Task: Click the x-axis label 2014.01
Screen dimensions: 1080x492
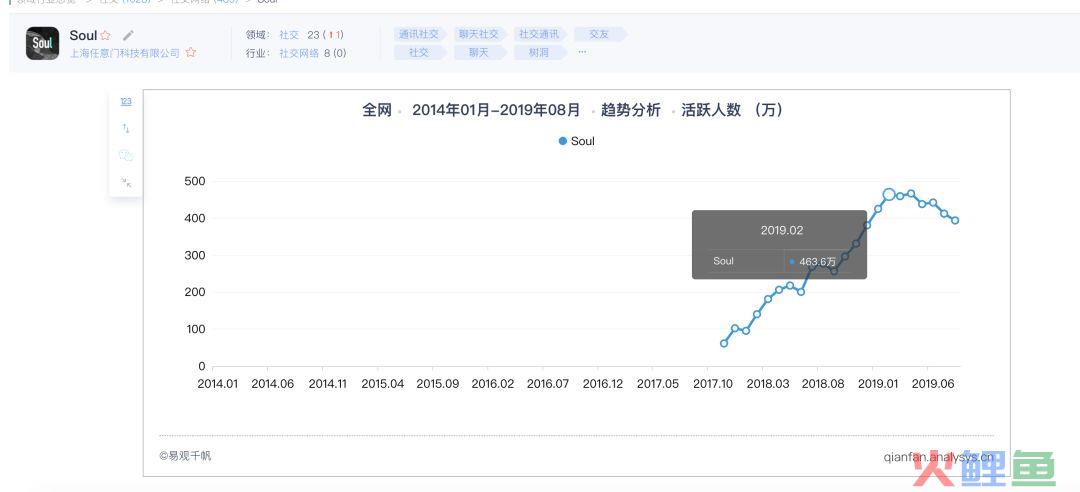Action: 218,385
